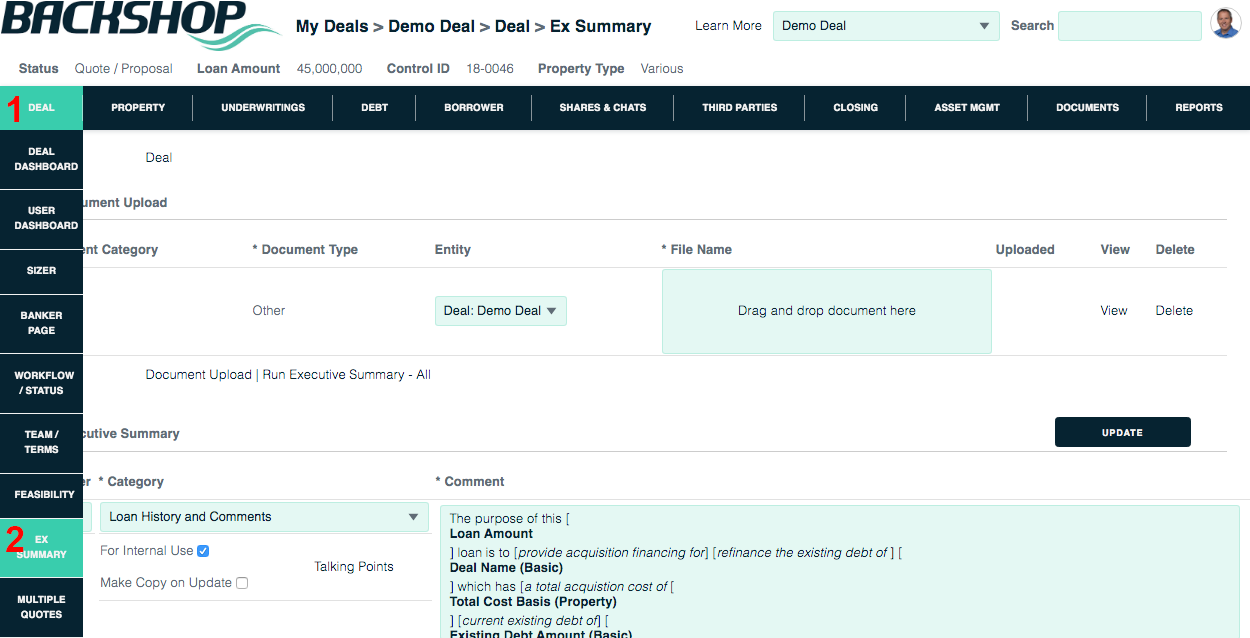Click the breadcrumb My Deals > Demo Deal > Deal > Ex Summary
The image size is (1250, 638).
474,26
